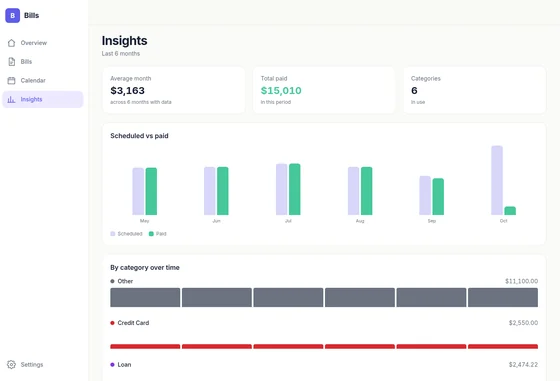Click the Insights bar chart icon
Image resolution: width=560 pixels, height=381 pixels.
[11, 99]
